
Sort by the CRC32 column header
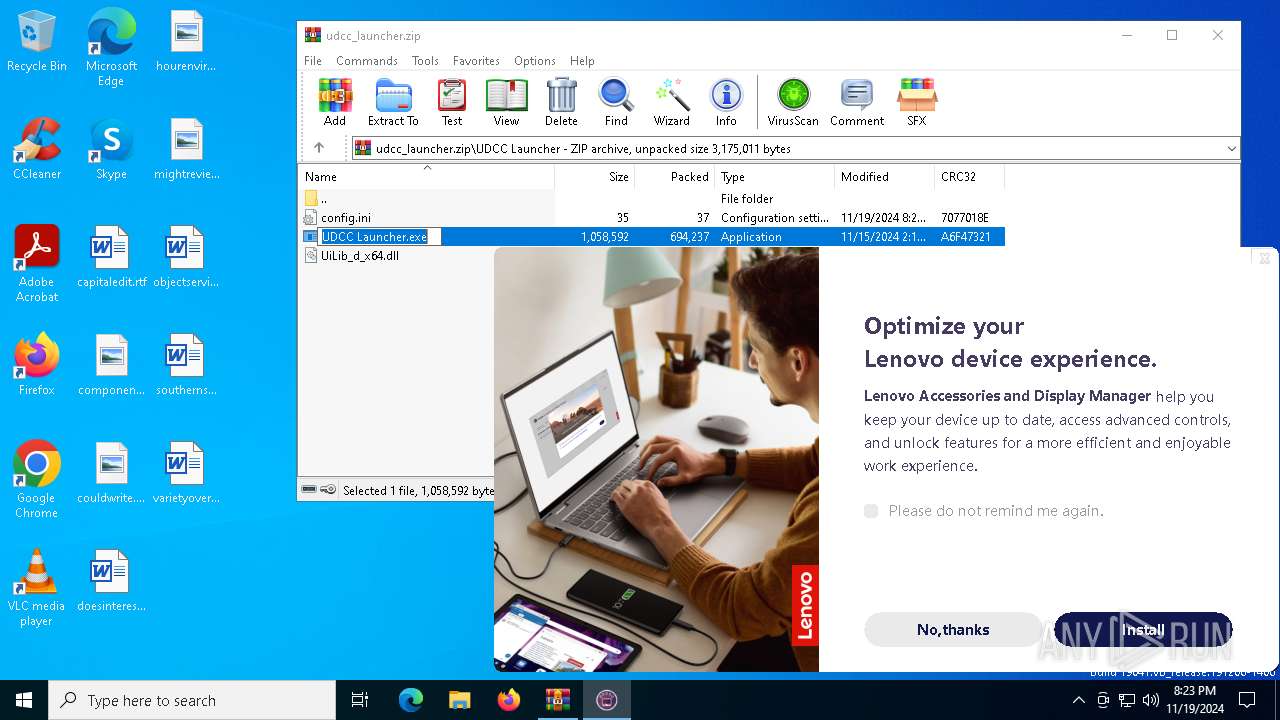970,177
